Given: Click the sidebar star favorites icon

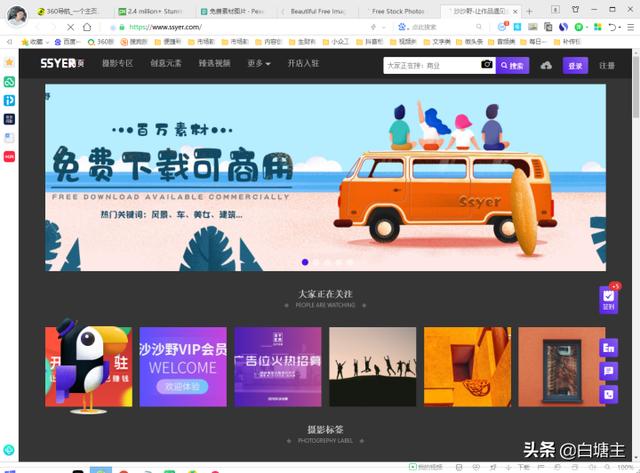Looking at the screenshot, I should coord(9,62).
